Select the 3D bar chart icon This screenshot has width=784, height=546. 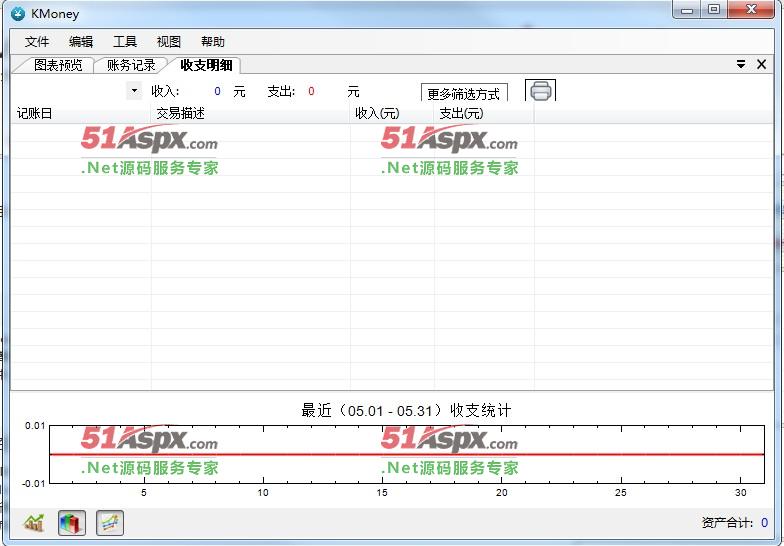[x=72, y=523]
